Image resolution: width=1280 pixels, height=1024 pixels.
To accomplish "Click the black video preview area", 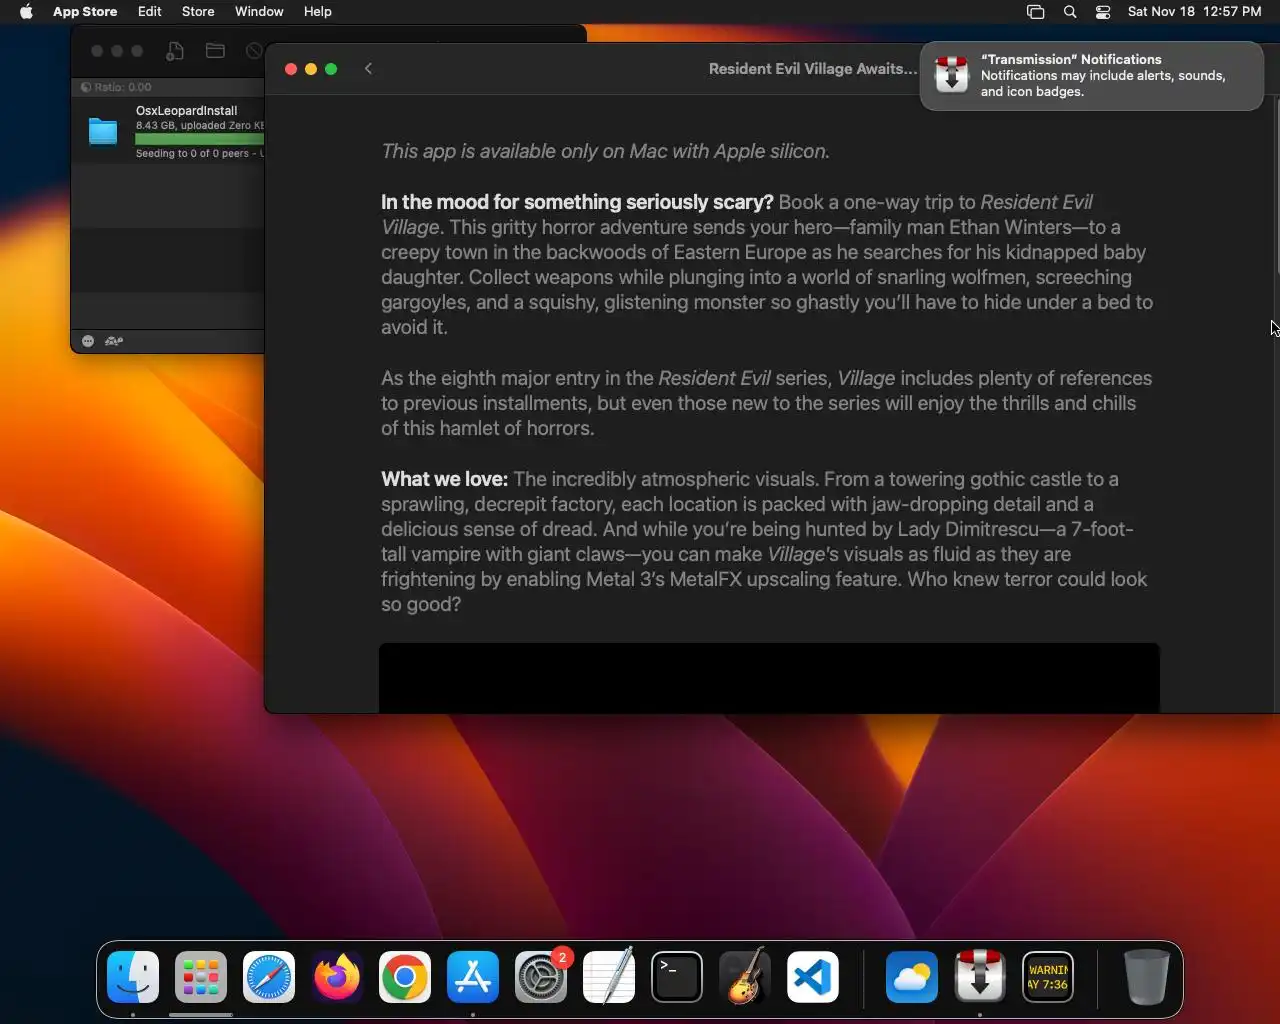I will (769, 678).
